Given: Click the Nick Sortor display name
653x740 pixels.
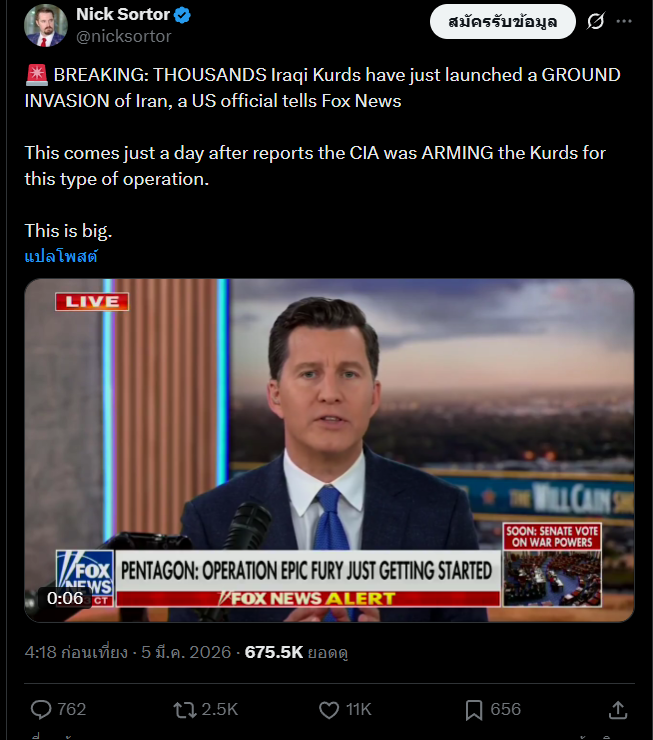Looking at the screenshot, I should point(123,15).
